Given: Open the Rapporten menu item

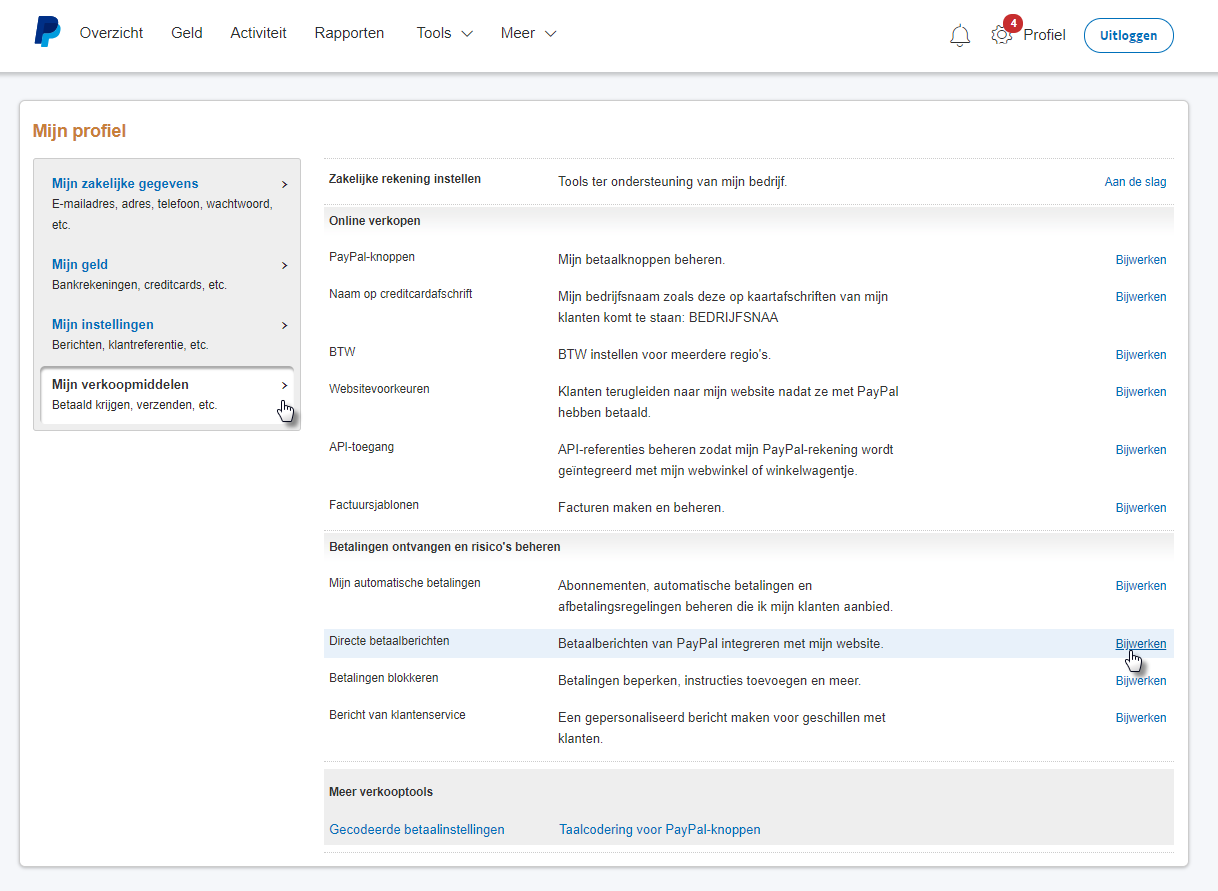Looking at the screenshot, I should [349, 33].
